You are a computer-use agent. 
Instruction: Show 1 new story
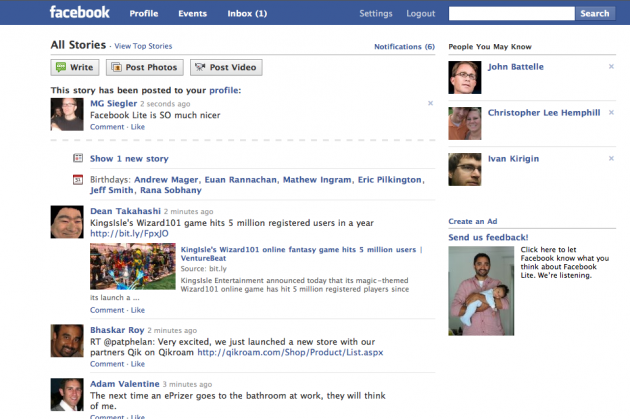coord(129,159)
